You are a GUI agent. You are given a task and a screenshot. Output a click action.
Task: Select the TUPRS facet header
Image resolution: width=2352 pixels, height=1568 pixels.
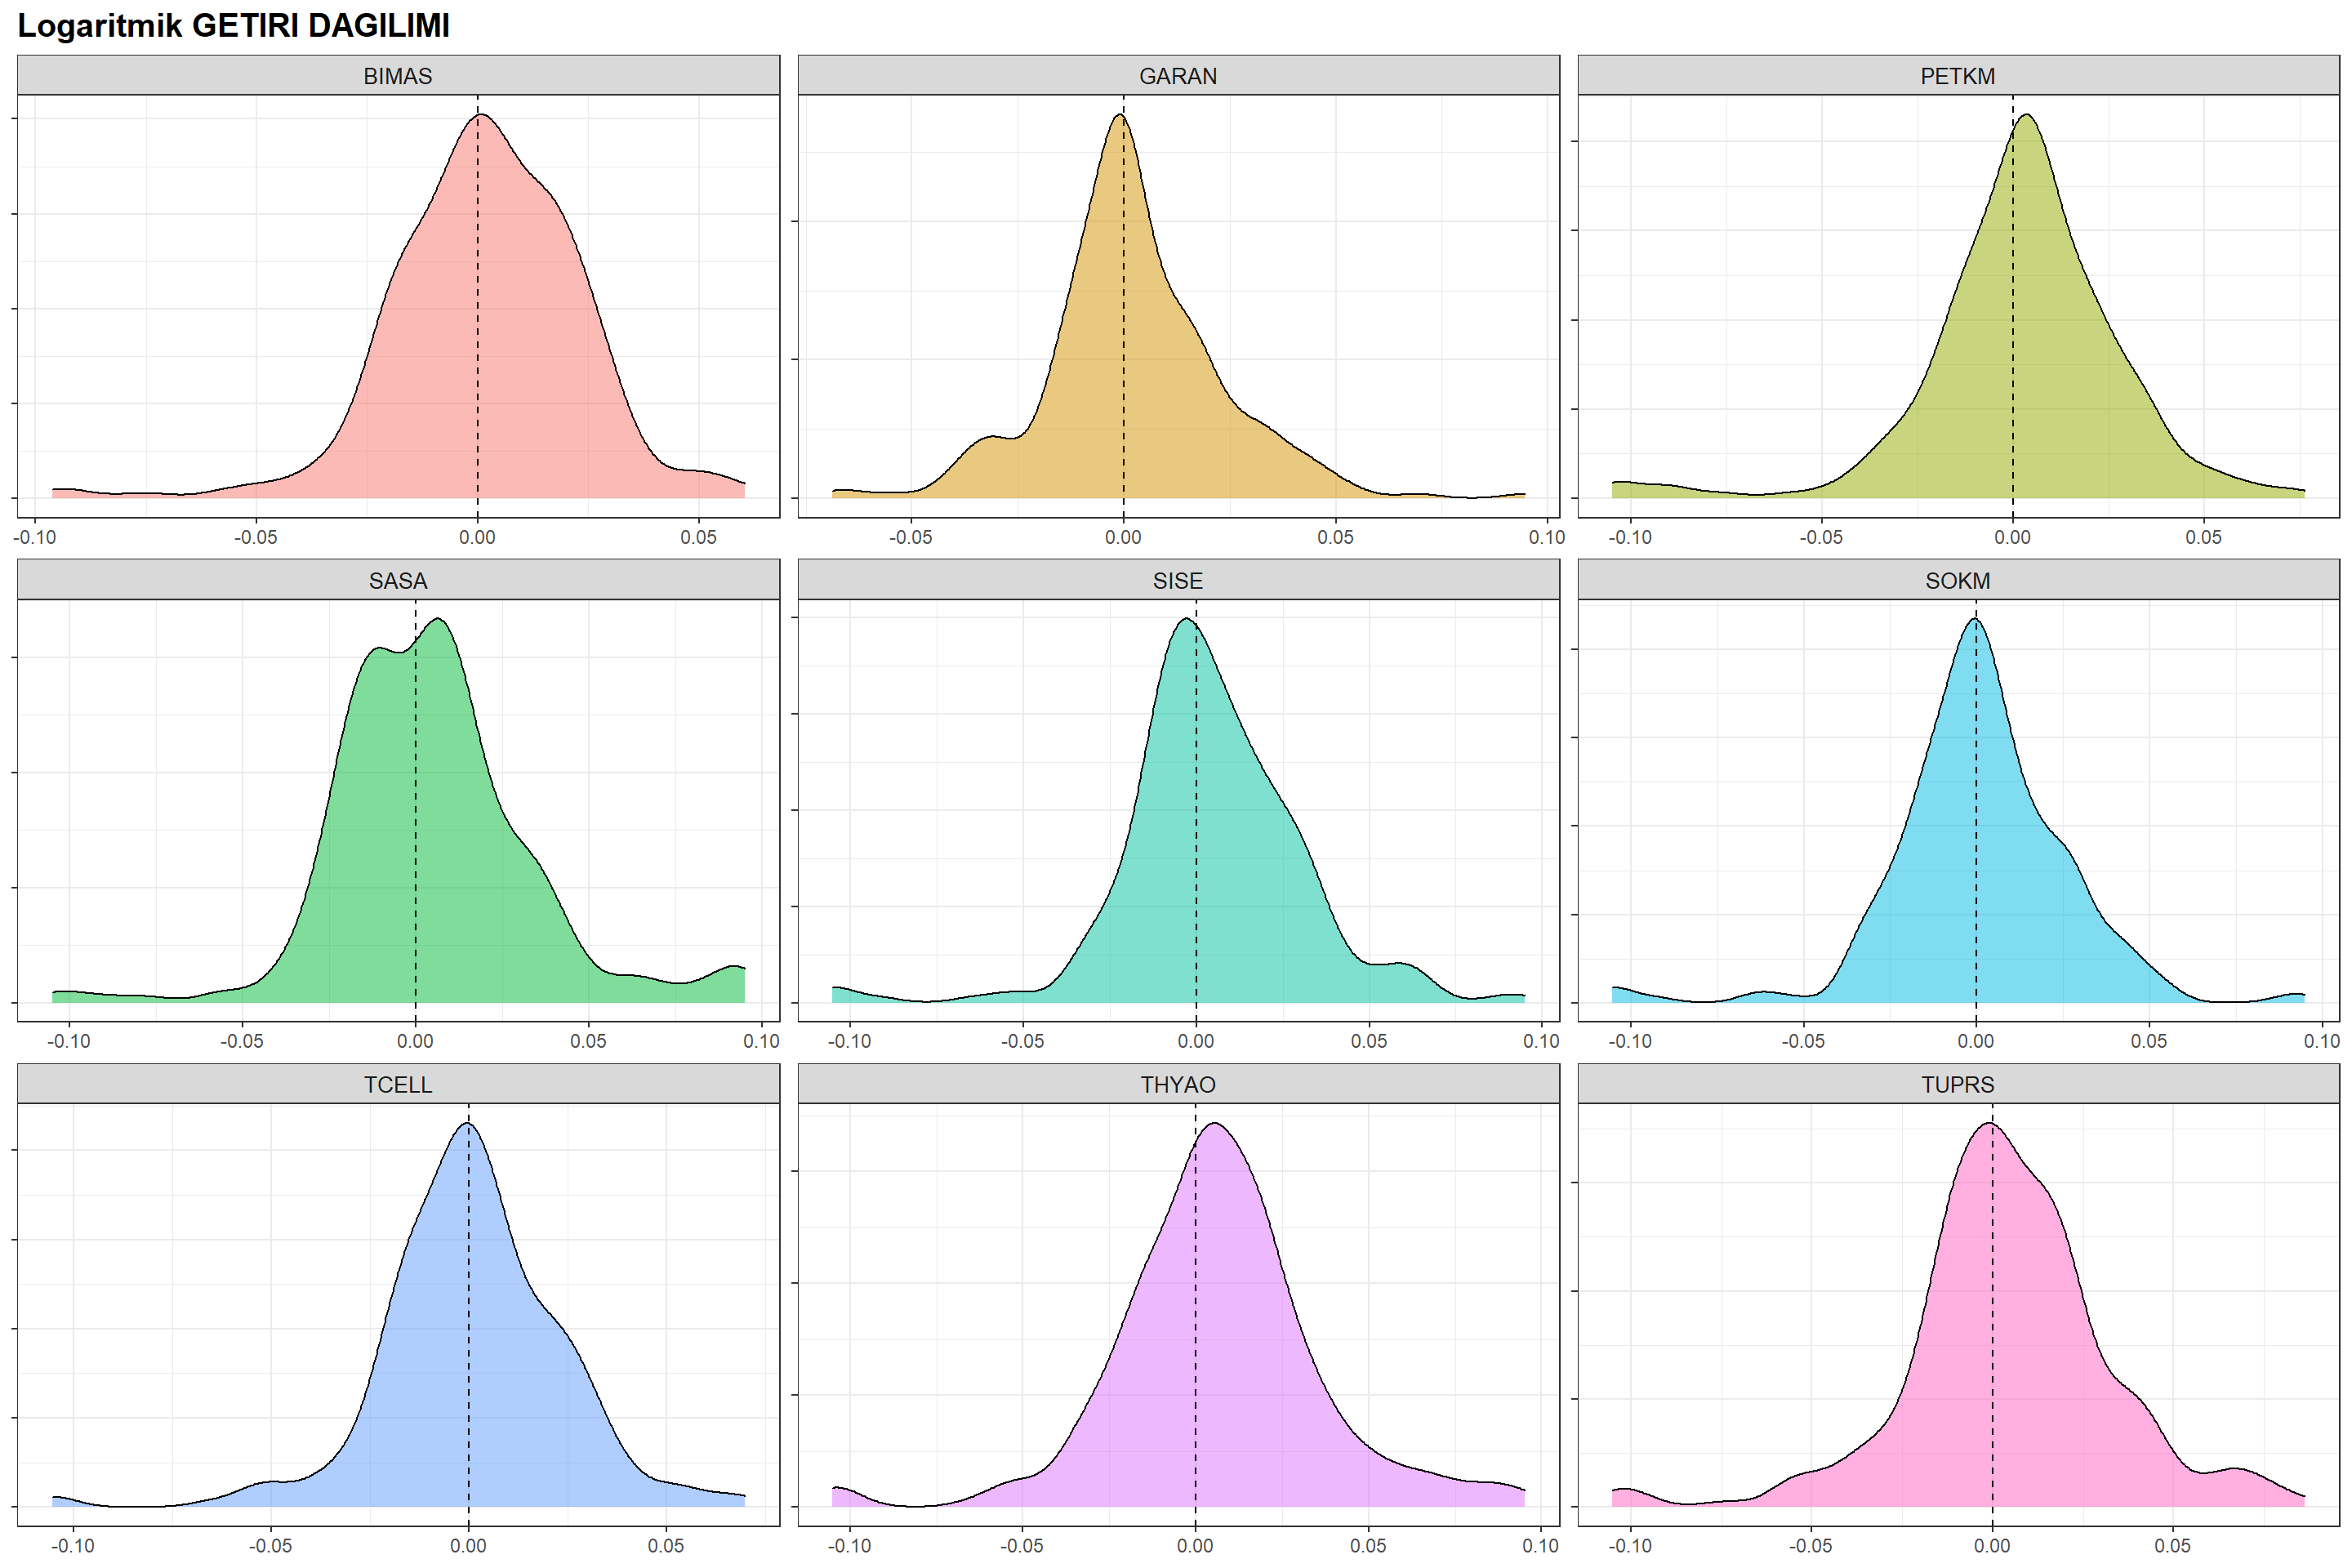(1958, 1084)
